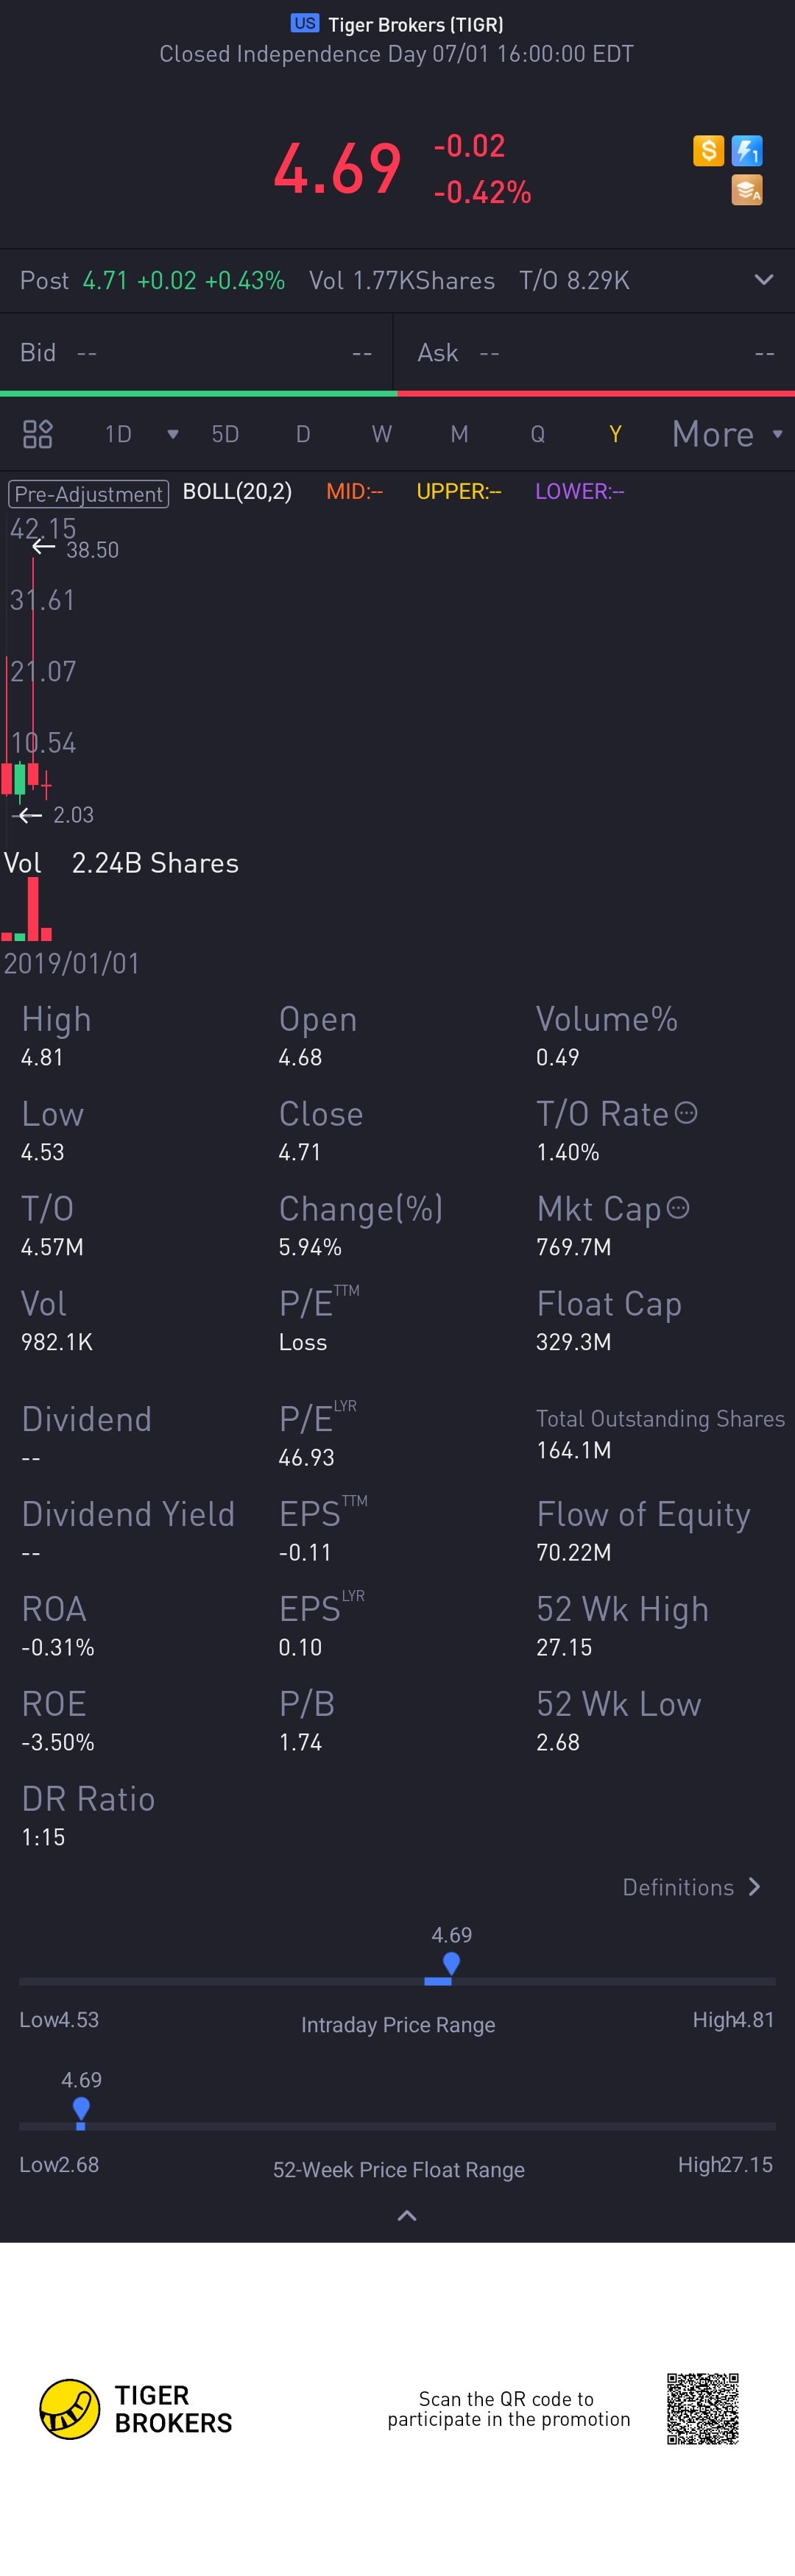Tap the yellow dollar sign icon
Screen dimensions: 795x2576
pyautogui.click(x=708, y=151)
